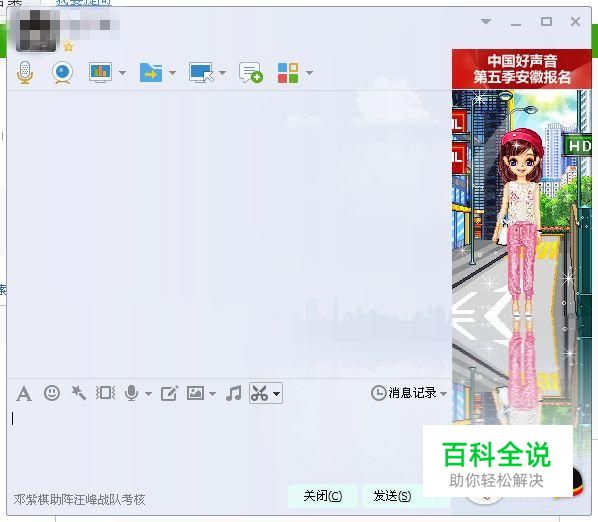Open the 中国好声音 signup banner ad
598x522 pixels.
[522, 69]
